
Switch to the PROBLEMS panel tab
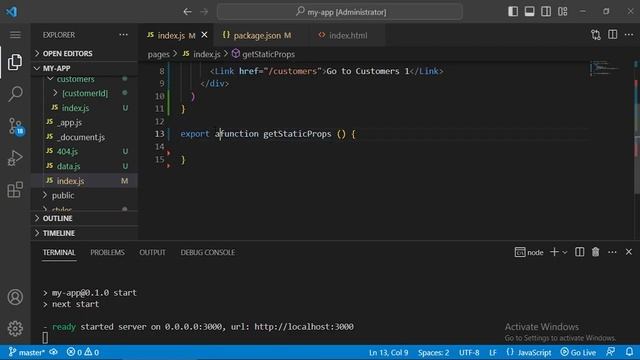tap(107, 253)
